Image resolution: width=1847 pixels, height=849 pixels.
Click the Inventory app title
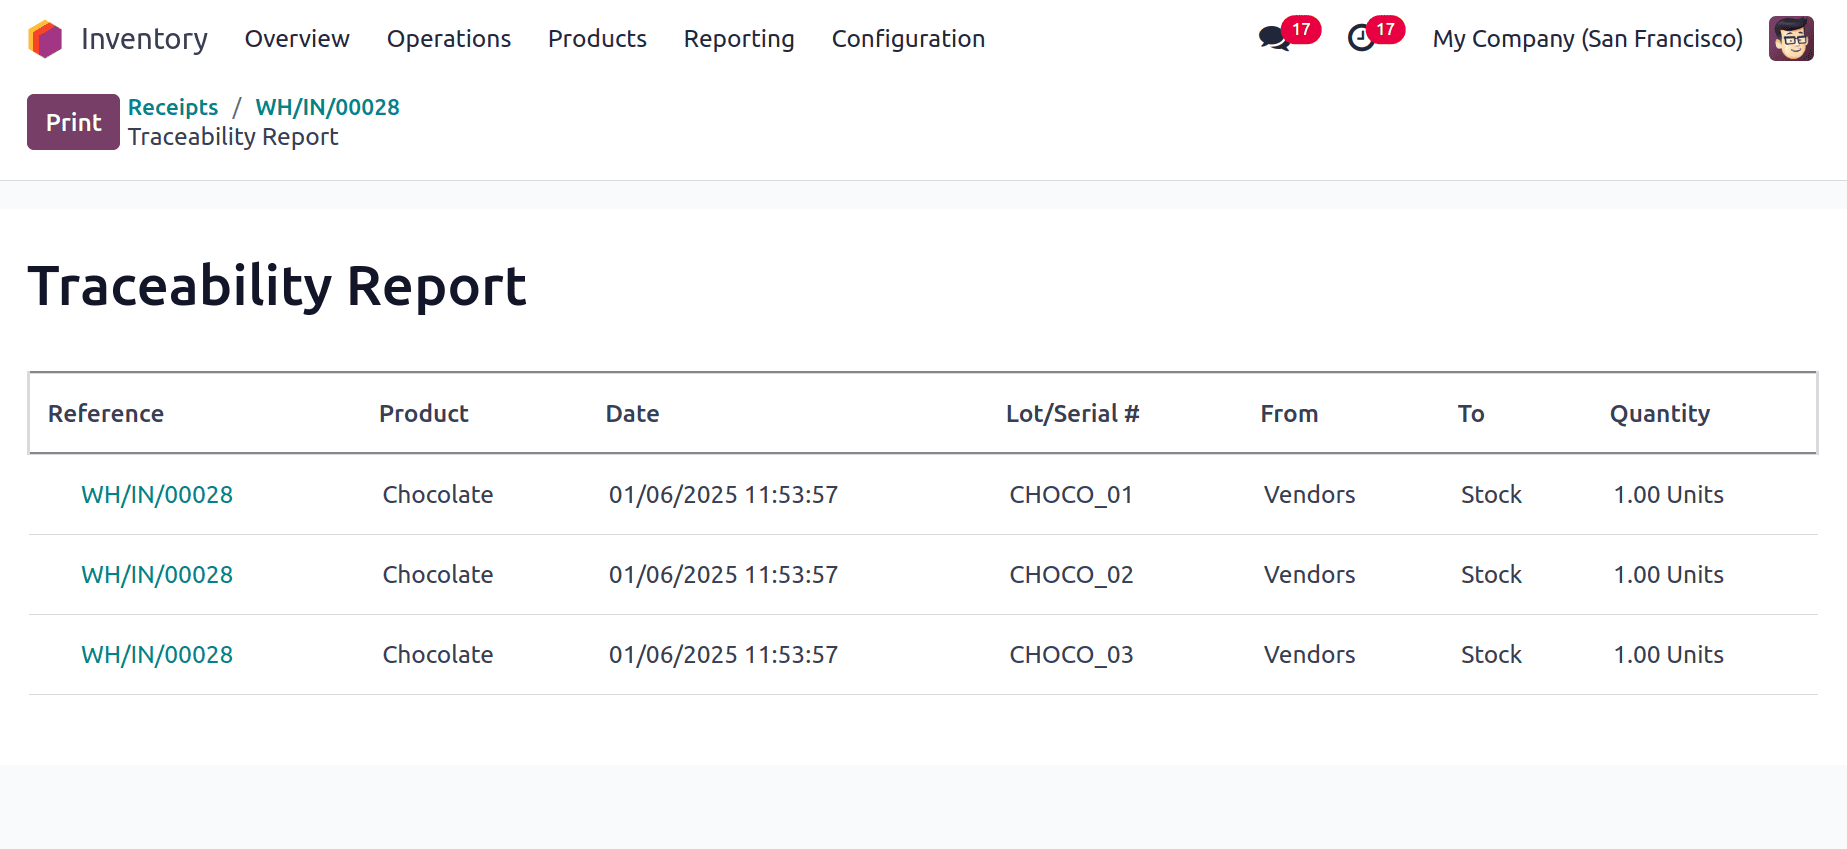(144, 39)
